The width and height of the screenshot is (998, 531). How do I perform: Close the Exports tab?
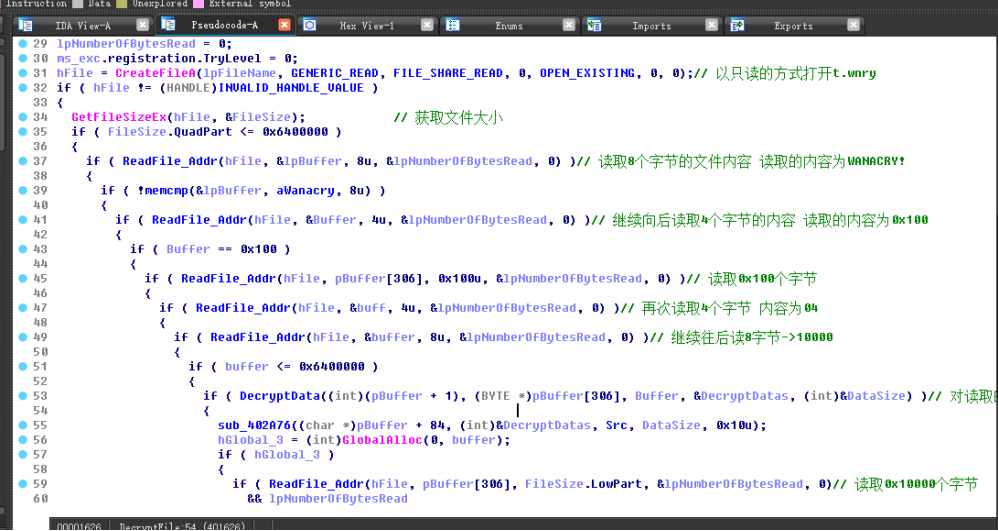point(854,25)
